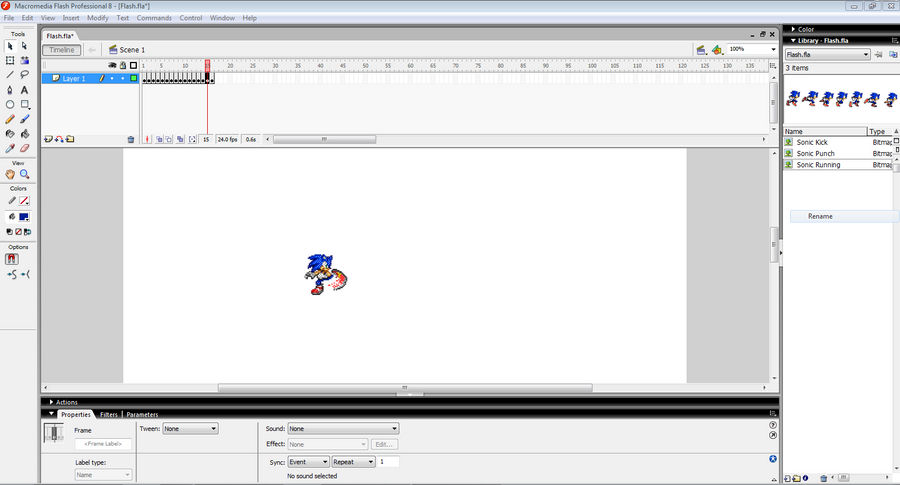
Task: Pick the Pen tool
Action: 10,90
